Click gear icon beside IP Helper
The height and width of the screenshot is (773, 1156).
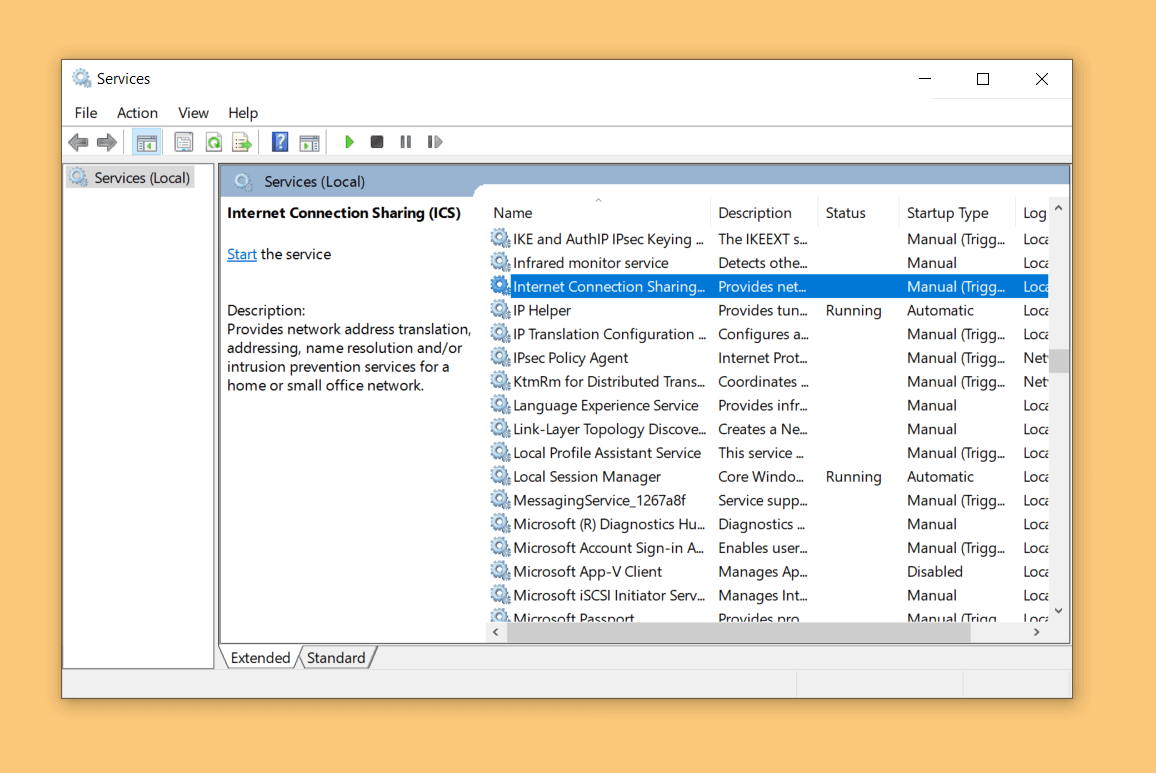[501, 310]
